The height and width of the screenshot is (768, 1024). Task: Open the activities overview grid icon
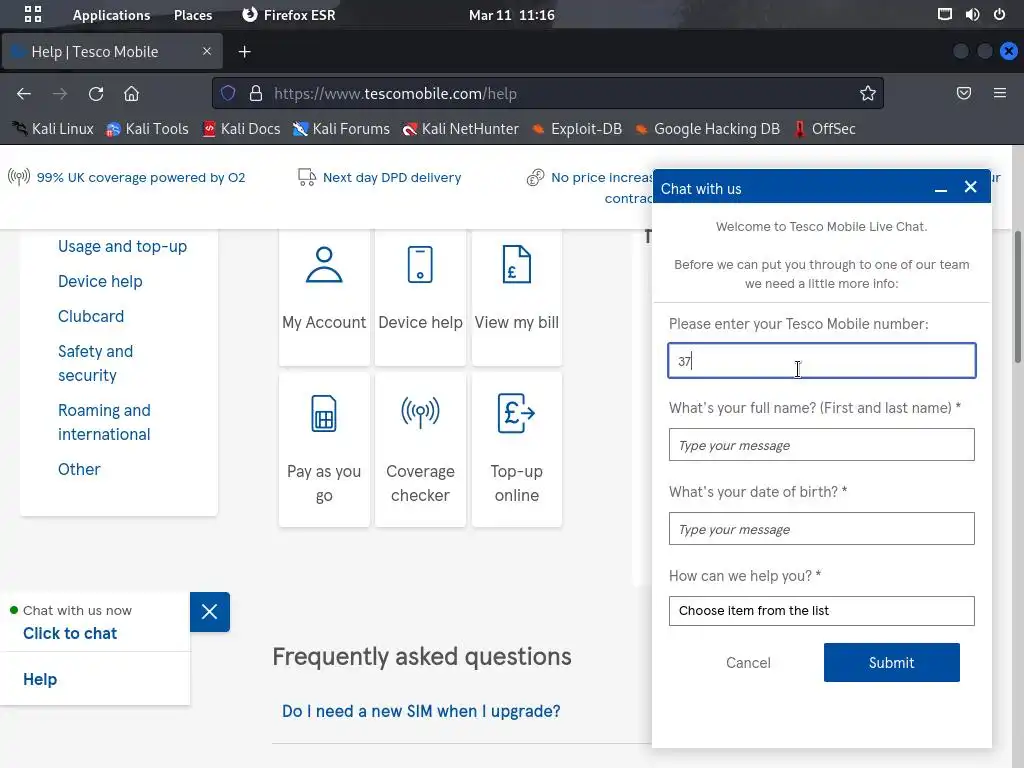33,14
